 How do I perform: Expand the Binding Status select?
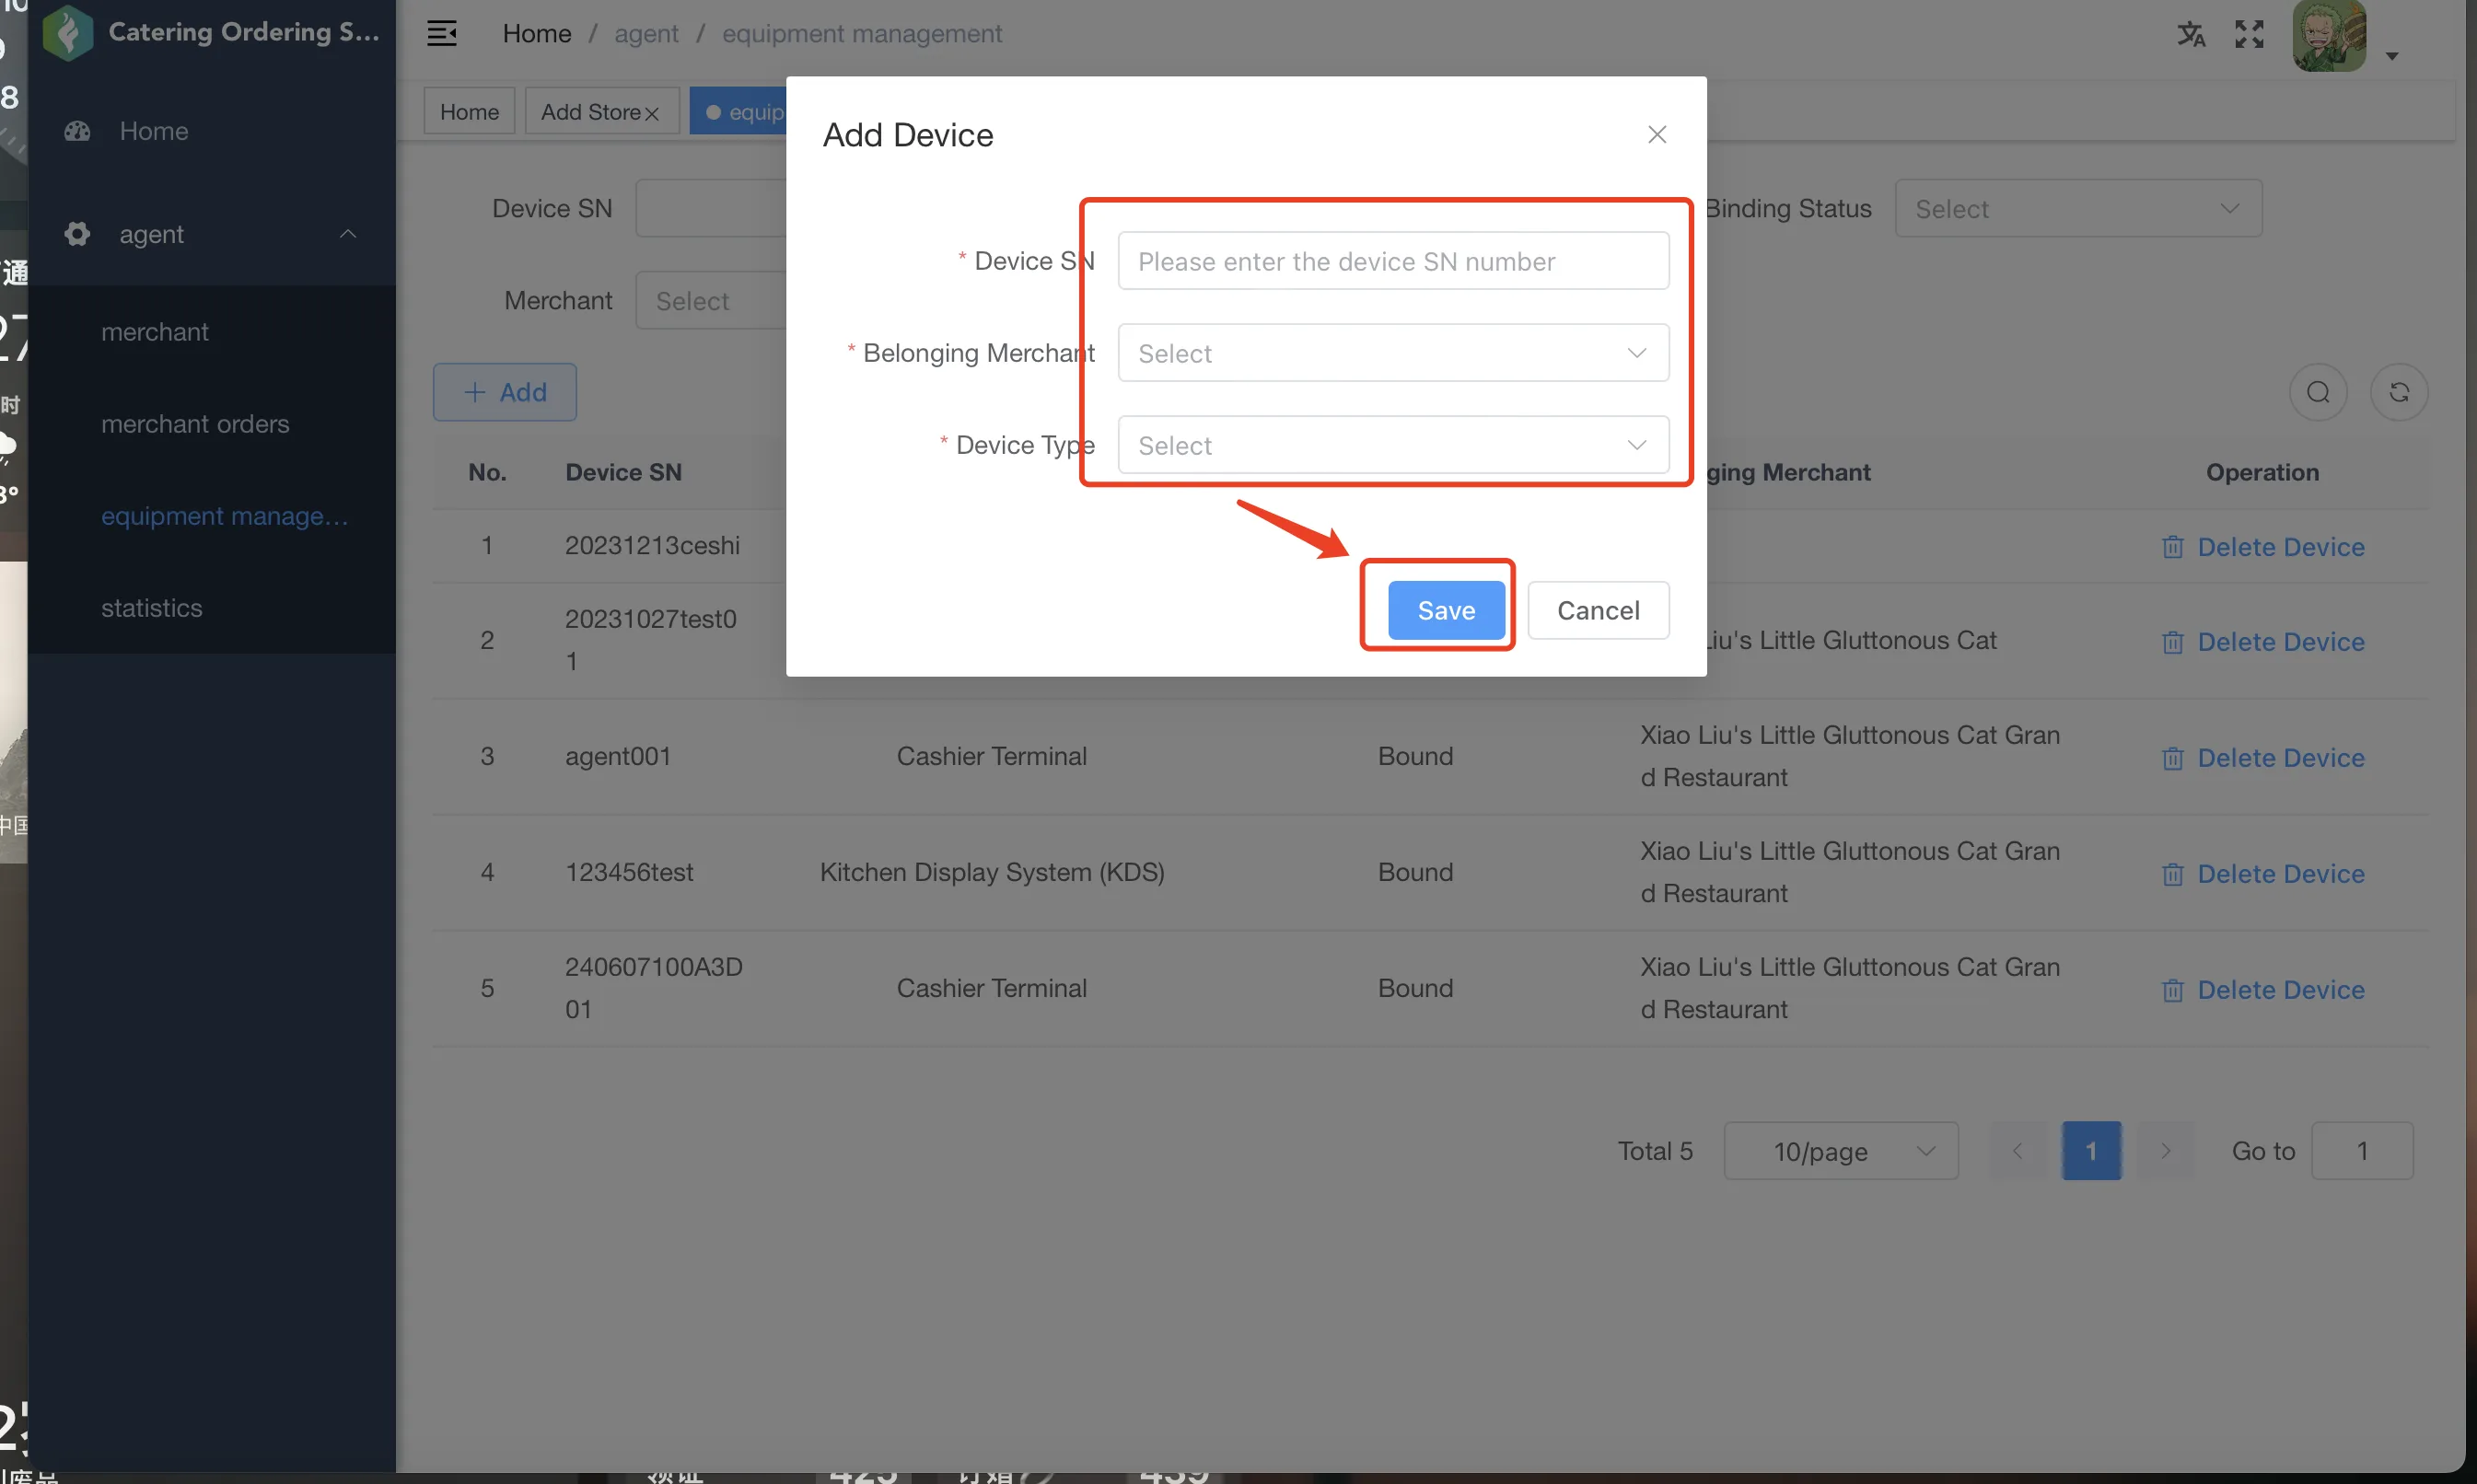point(2077,209)
